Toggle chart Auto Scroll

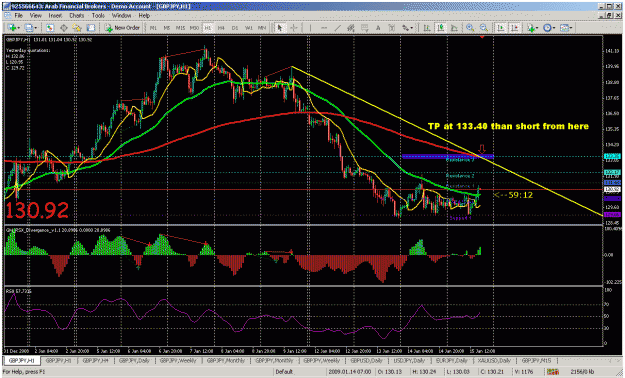pos(501,28)
